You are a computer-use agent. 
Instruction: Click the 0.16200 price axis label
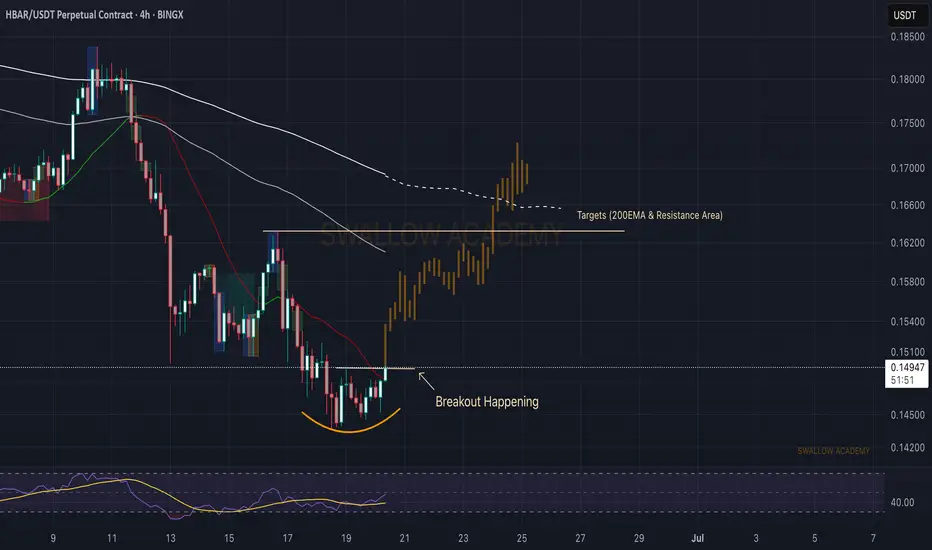point(907,243)
